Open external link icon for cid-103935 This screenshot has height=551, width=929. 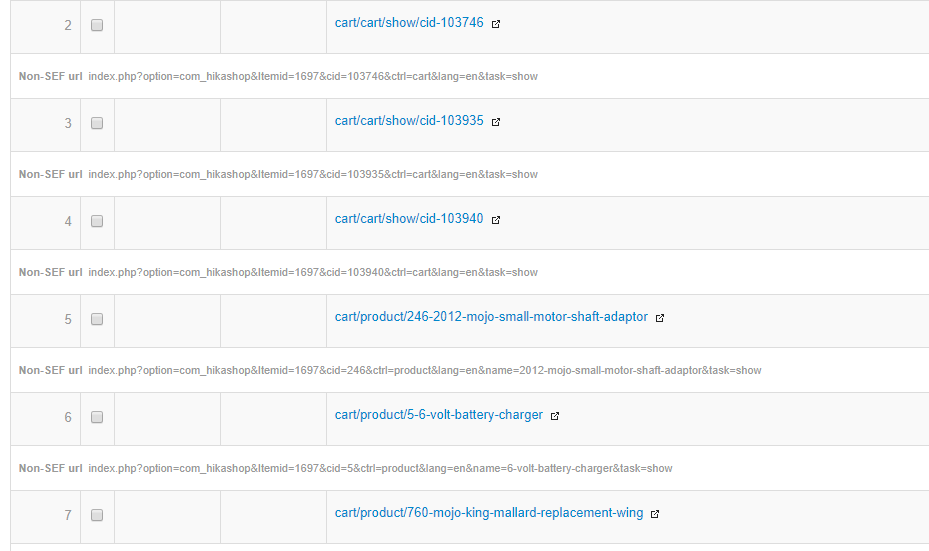coord(496,122)
